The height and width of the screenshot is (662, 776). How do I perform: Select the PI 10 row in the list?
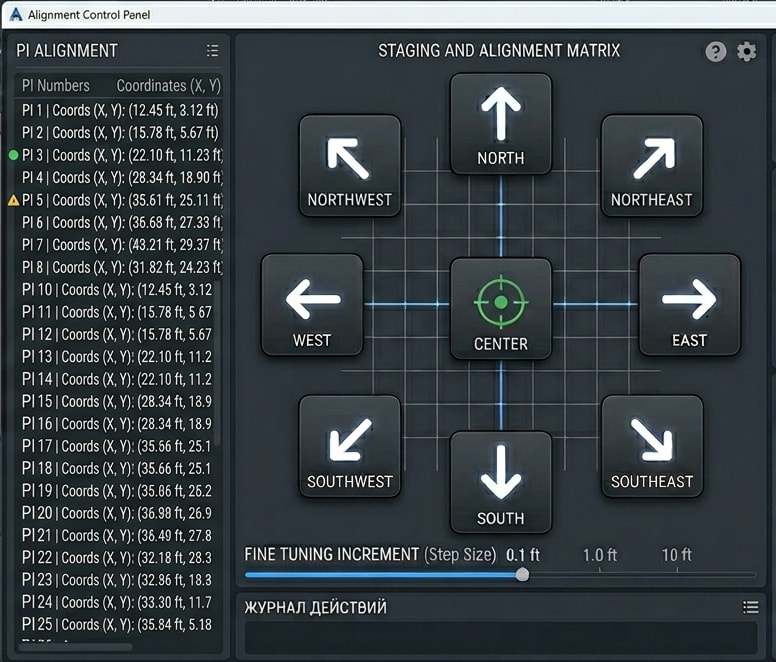[115, 290]
